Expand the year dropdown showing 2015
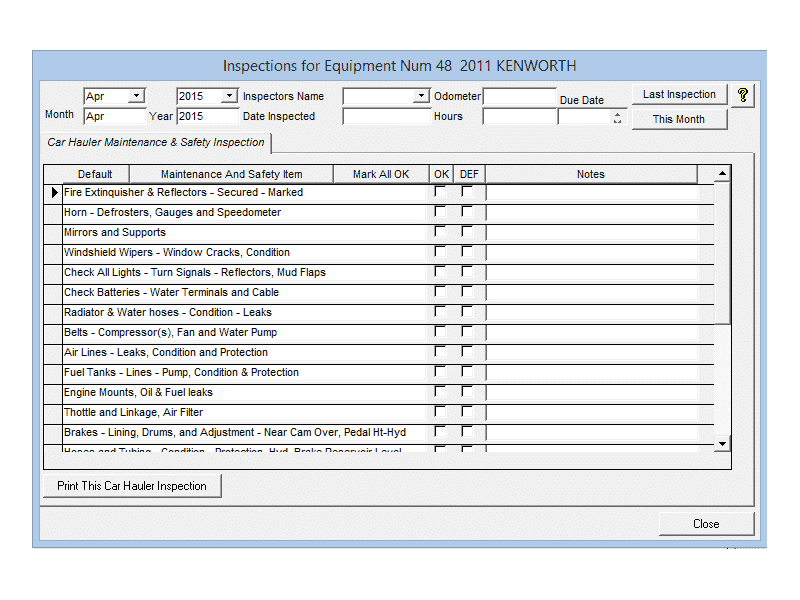 [x=229, y=96]
